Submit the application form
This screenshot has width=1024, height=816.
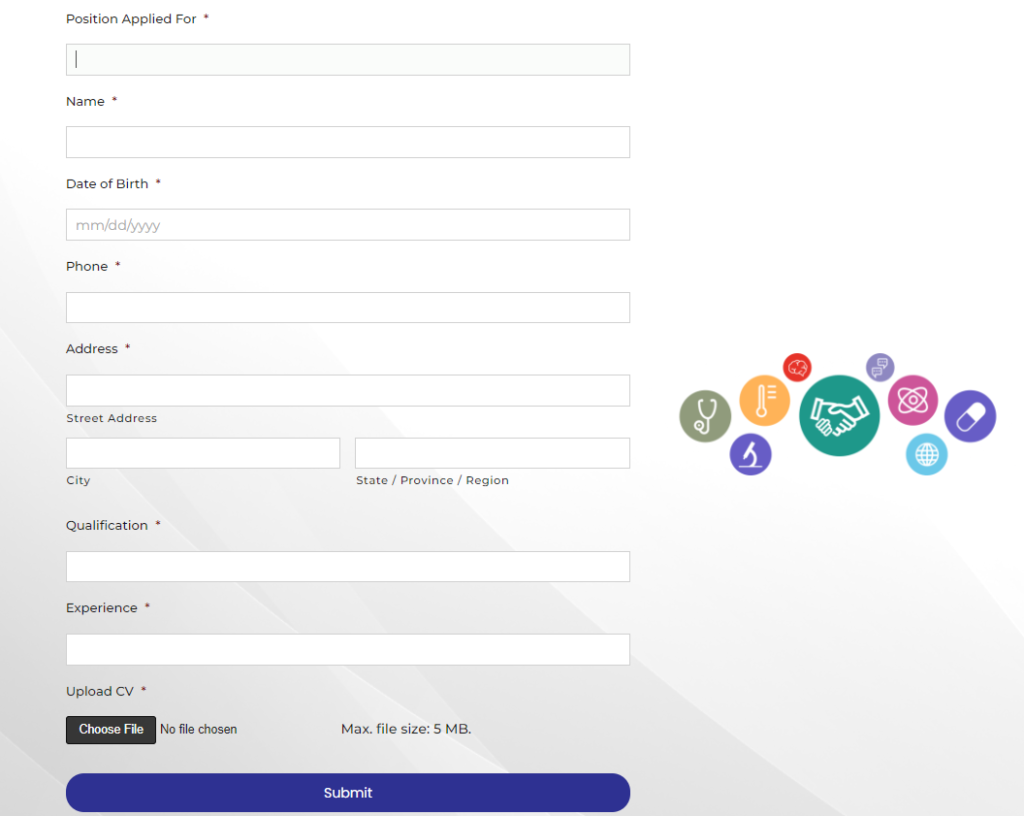(x=347, y=792)
